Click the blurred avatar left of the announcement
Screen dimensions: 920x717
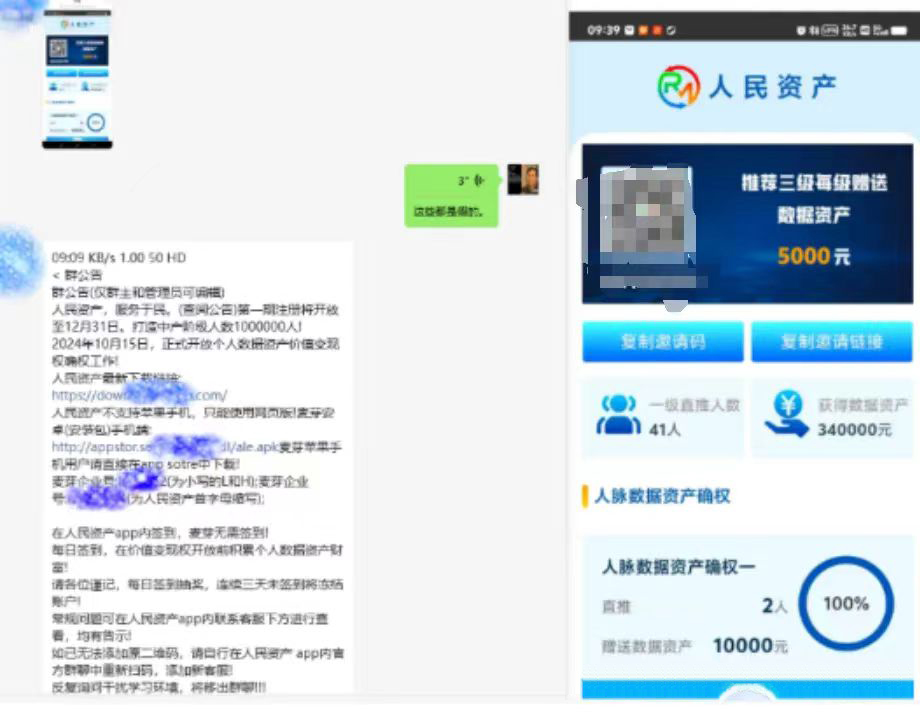(x=18, y=262)
